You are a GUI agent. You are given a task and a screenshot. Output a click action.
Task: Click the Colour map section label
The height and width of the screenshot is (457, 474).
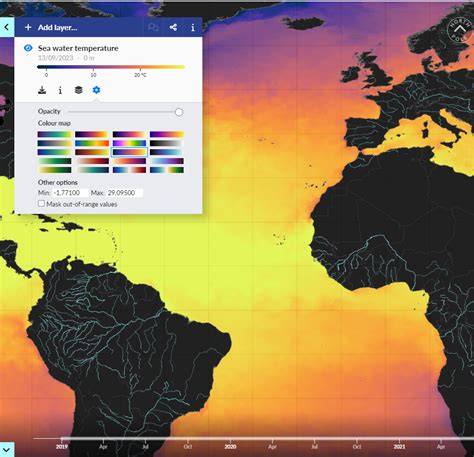(54, 123)
